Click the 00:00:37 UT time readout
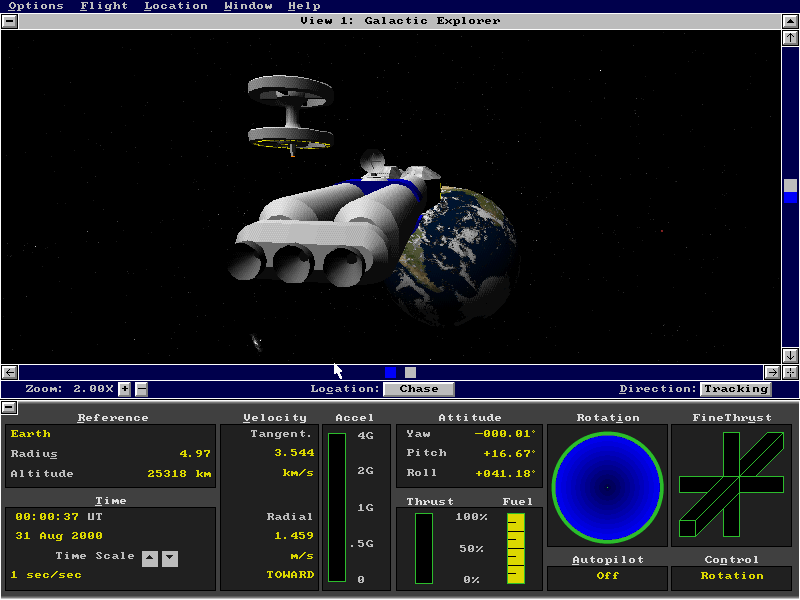 pos(59,516)
